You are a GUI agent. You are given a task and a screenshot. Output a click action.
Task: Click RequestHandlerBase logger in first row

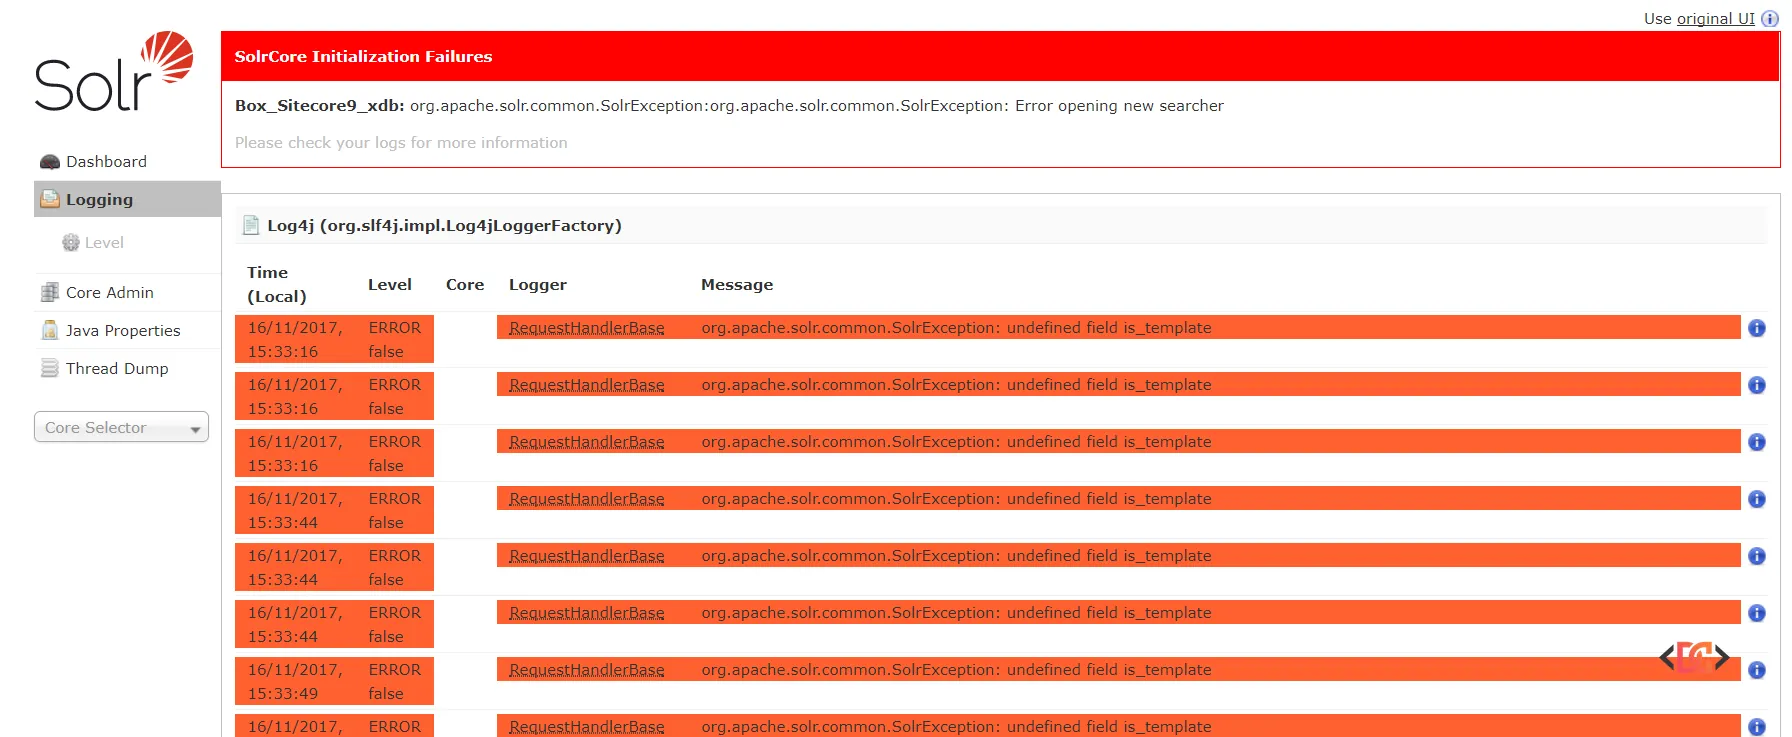tap(586, 328)
